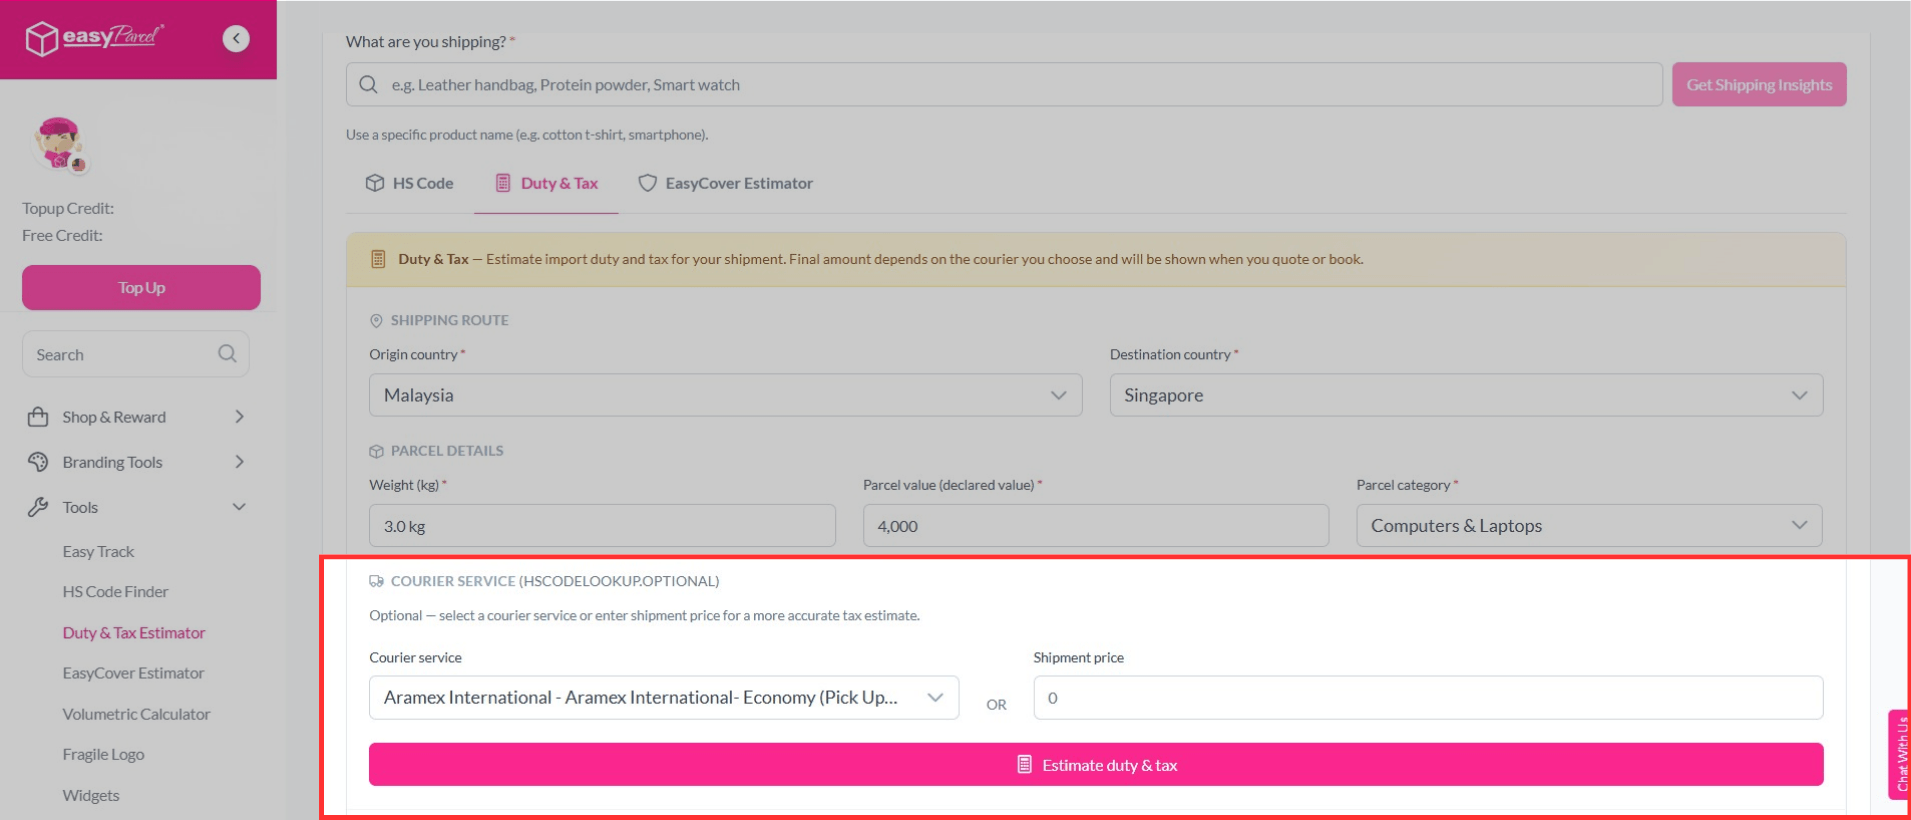Open HS Code Finder in sidebar

point(115,591)
